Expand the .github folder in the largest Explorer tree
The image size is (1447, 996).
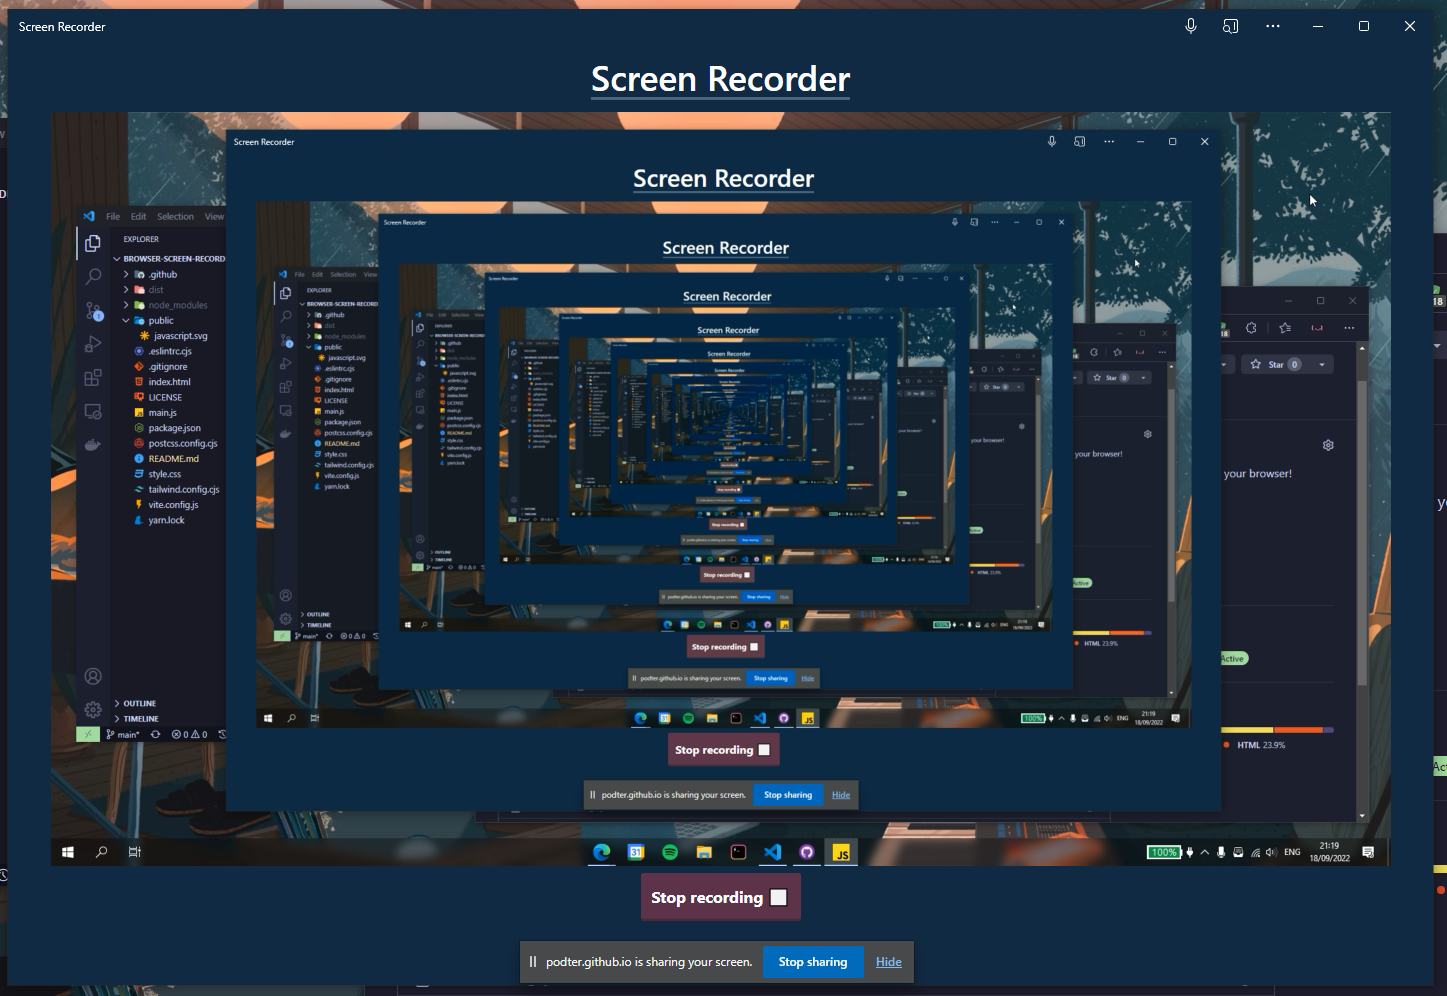coord(164,274)
